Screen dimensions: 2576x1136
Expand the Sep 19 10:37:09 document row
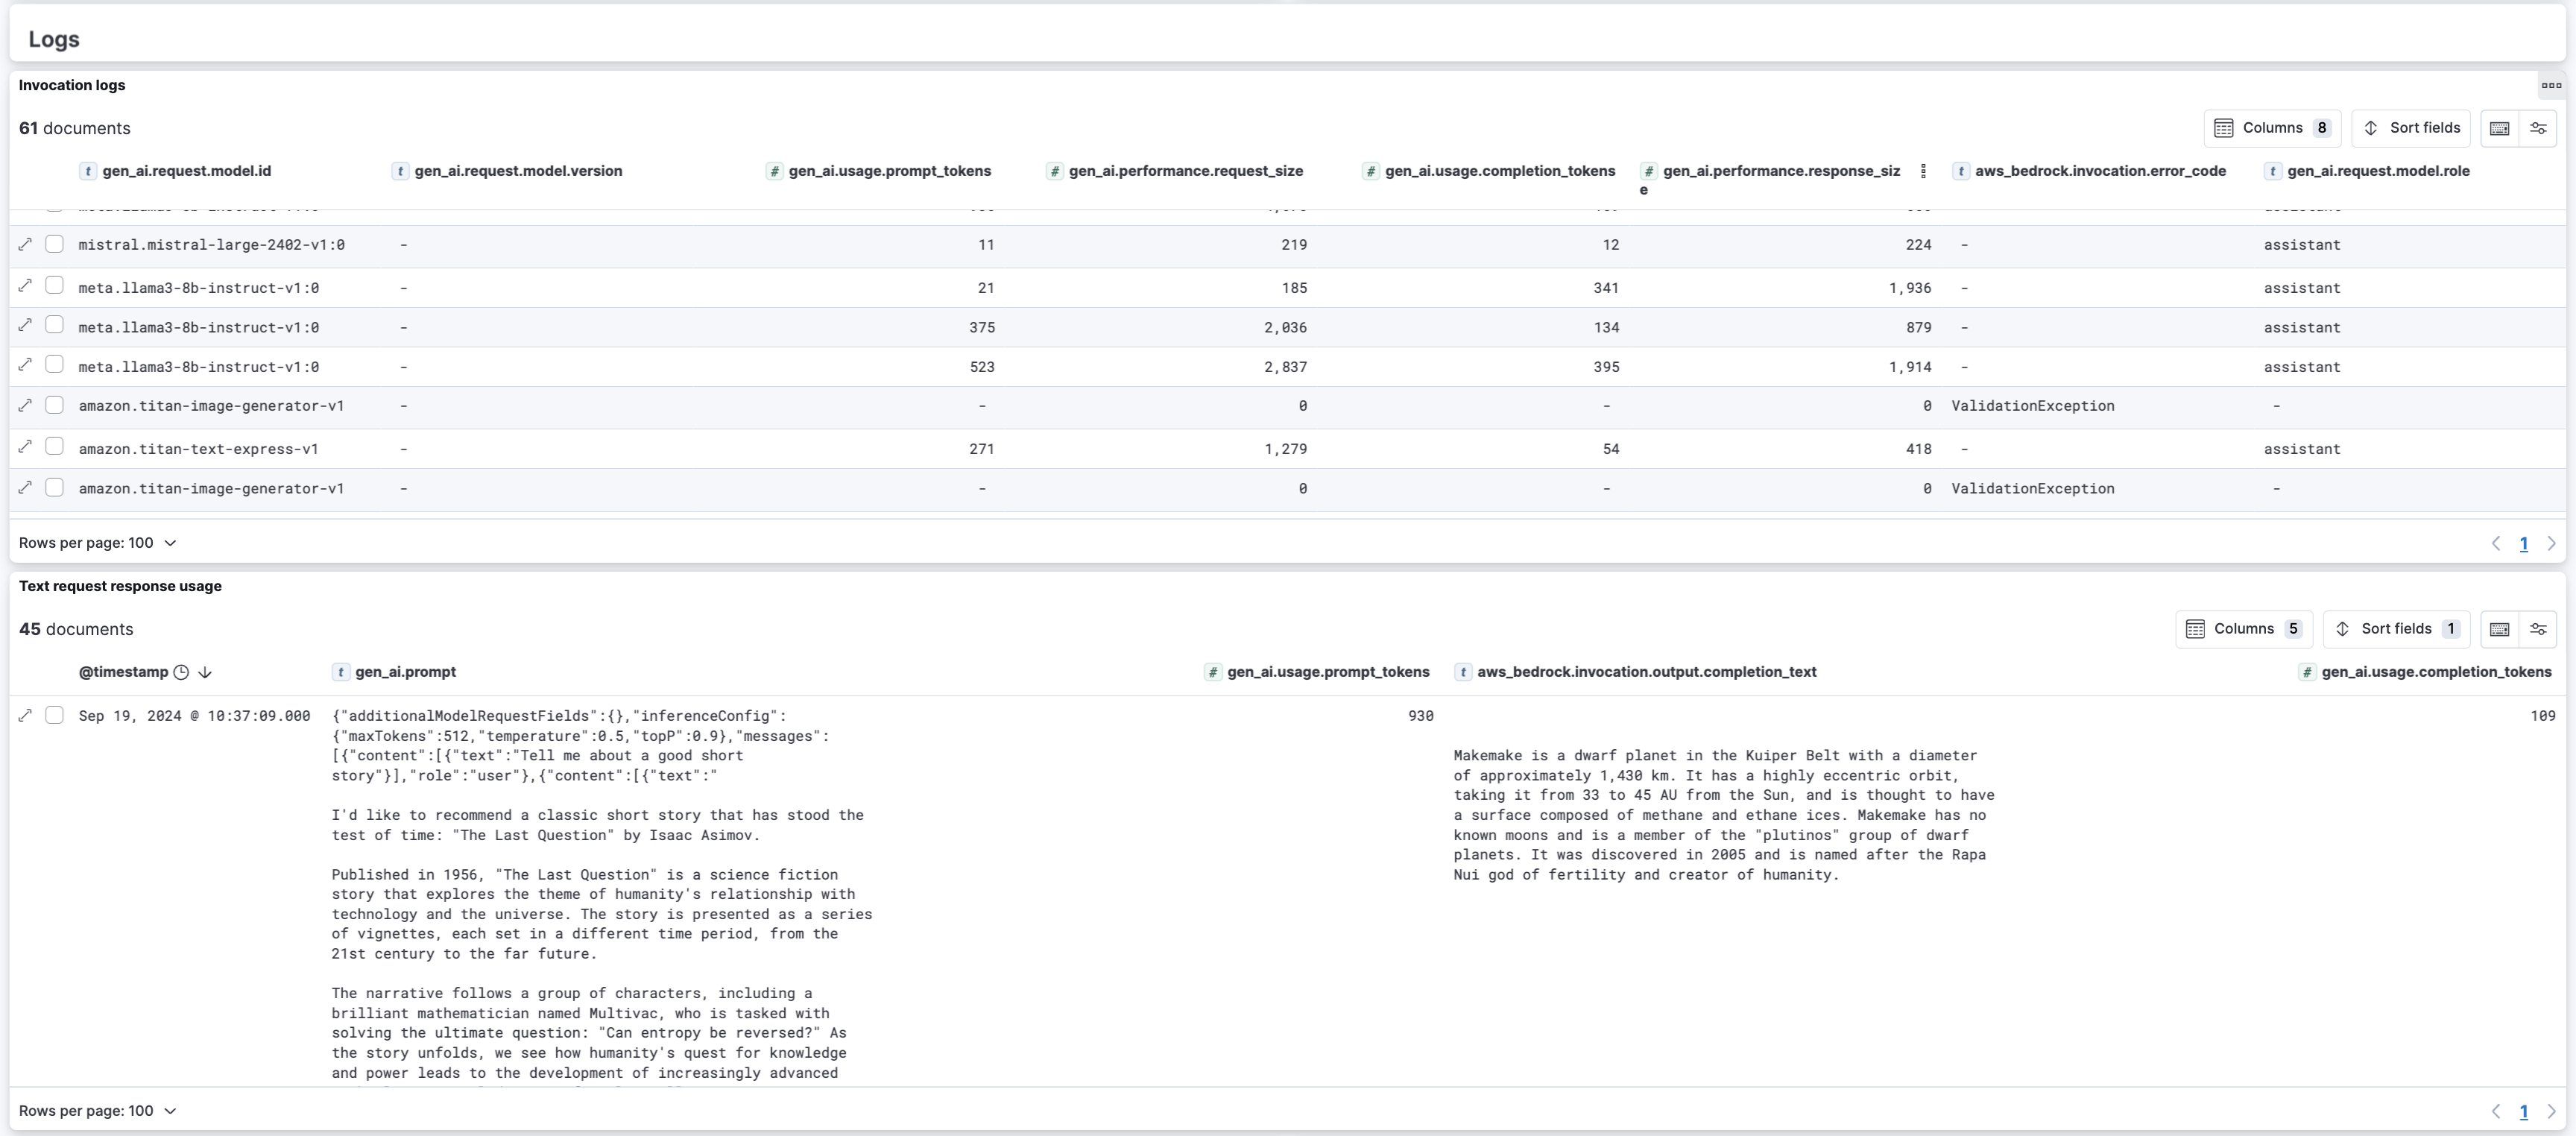click(x=25, y=715)
